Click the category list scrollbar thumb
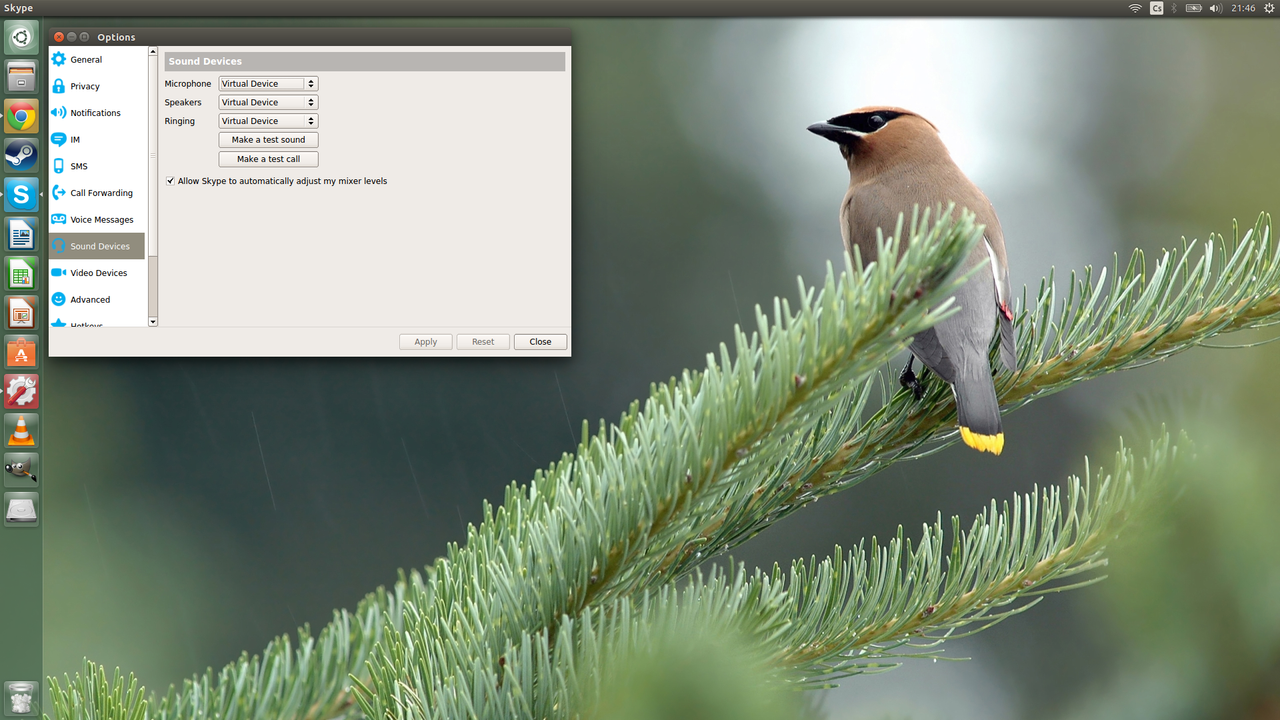The width and height of the screenshot is (1280, 720). coord(153,156)
